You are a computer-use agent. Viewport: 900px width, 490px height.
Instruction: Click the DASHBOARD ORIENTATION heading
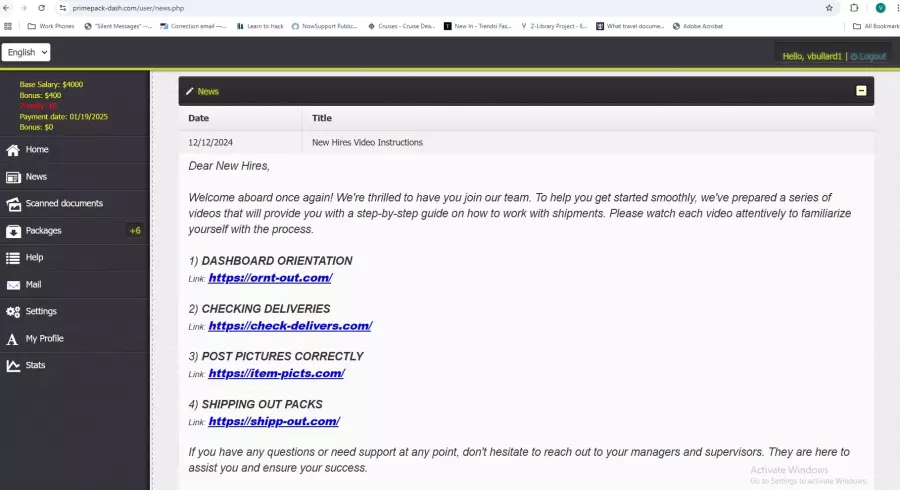pyautogui.click(x=277, y=261)
